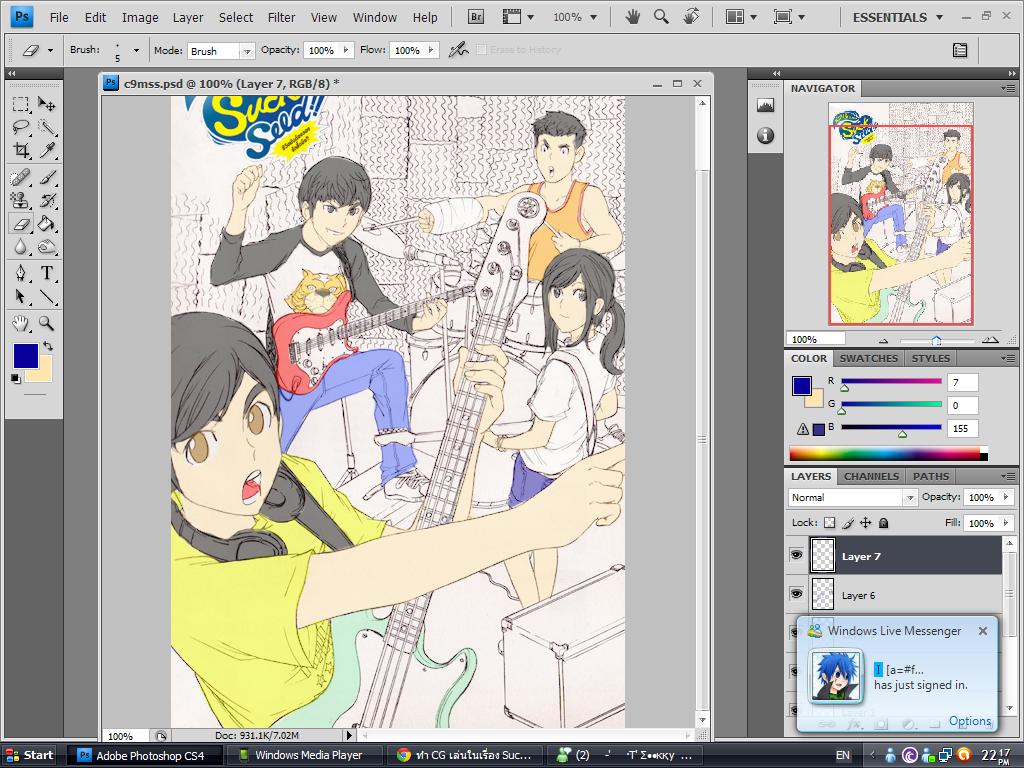The width and height of the screenshot is (1024, 768).
Task: Open the eraser Mode dropdown
Action: (220, 50)
